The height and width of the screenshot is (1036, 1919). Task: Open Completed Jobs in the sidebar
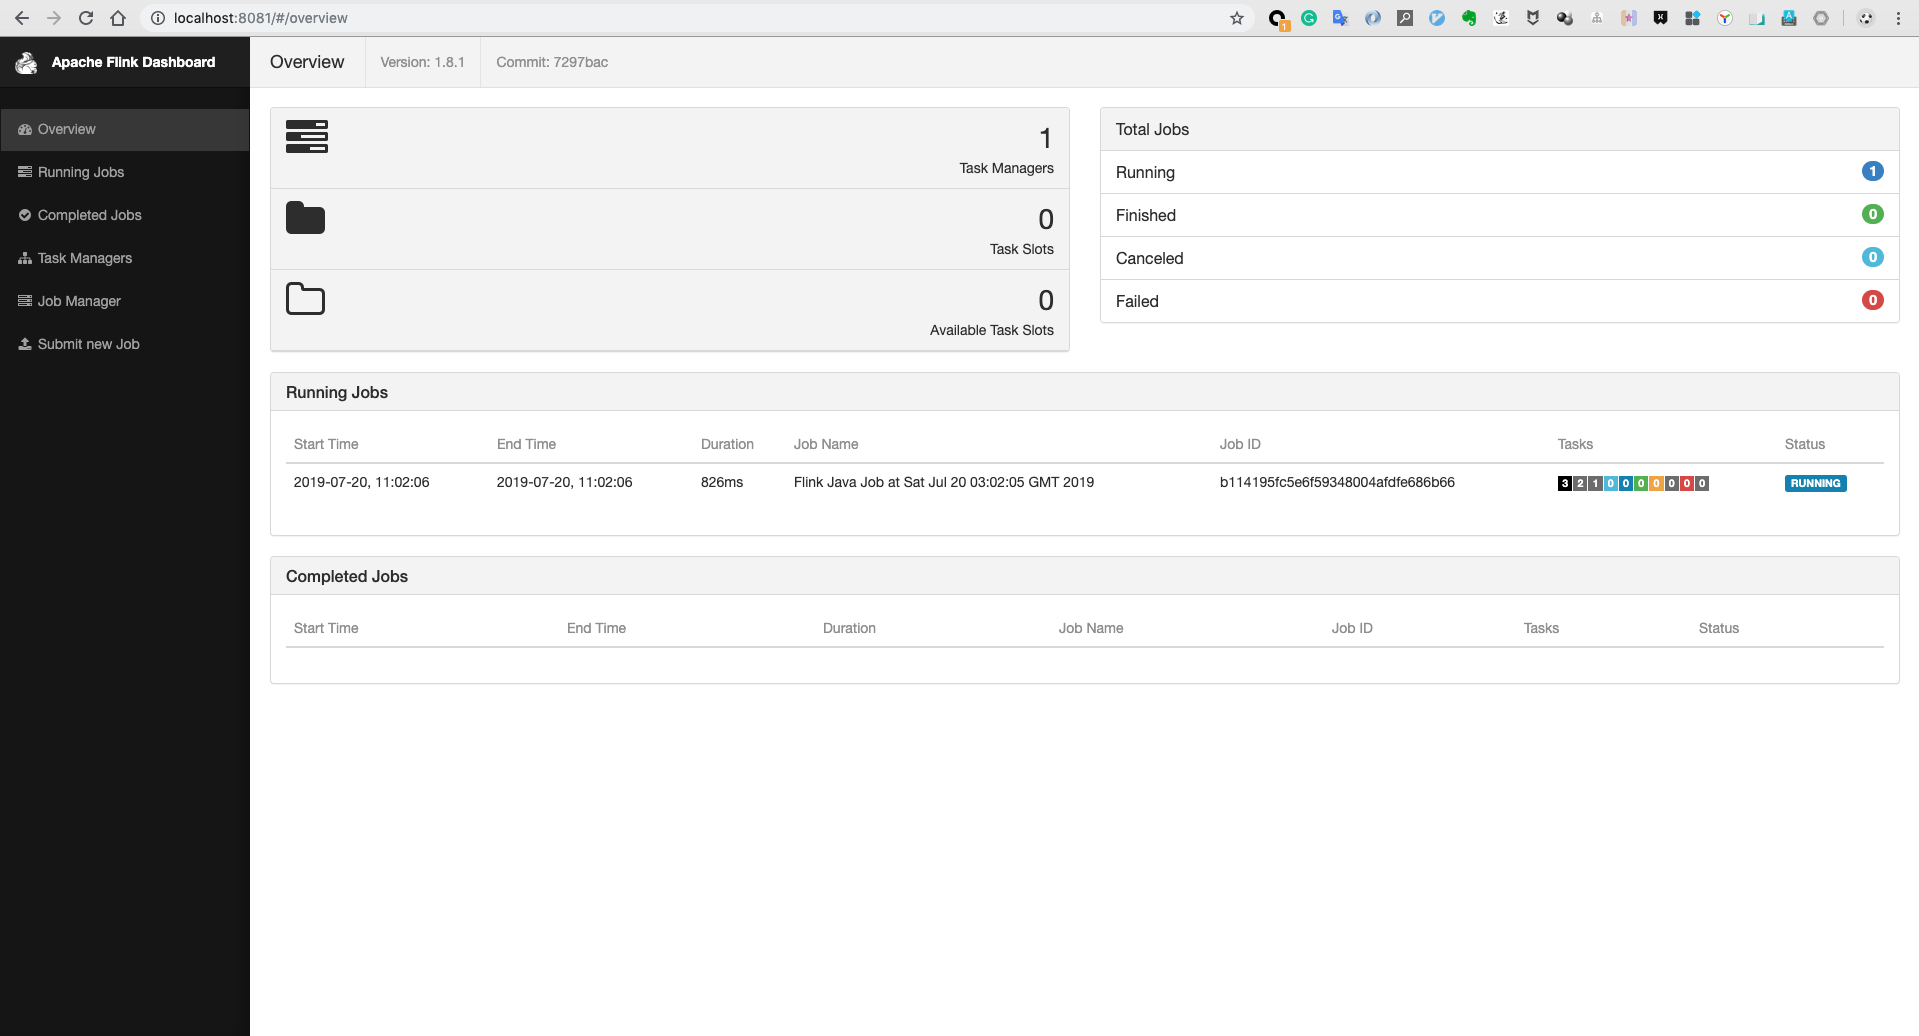pos(125,215)
